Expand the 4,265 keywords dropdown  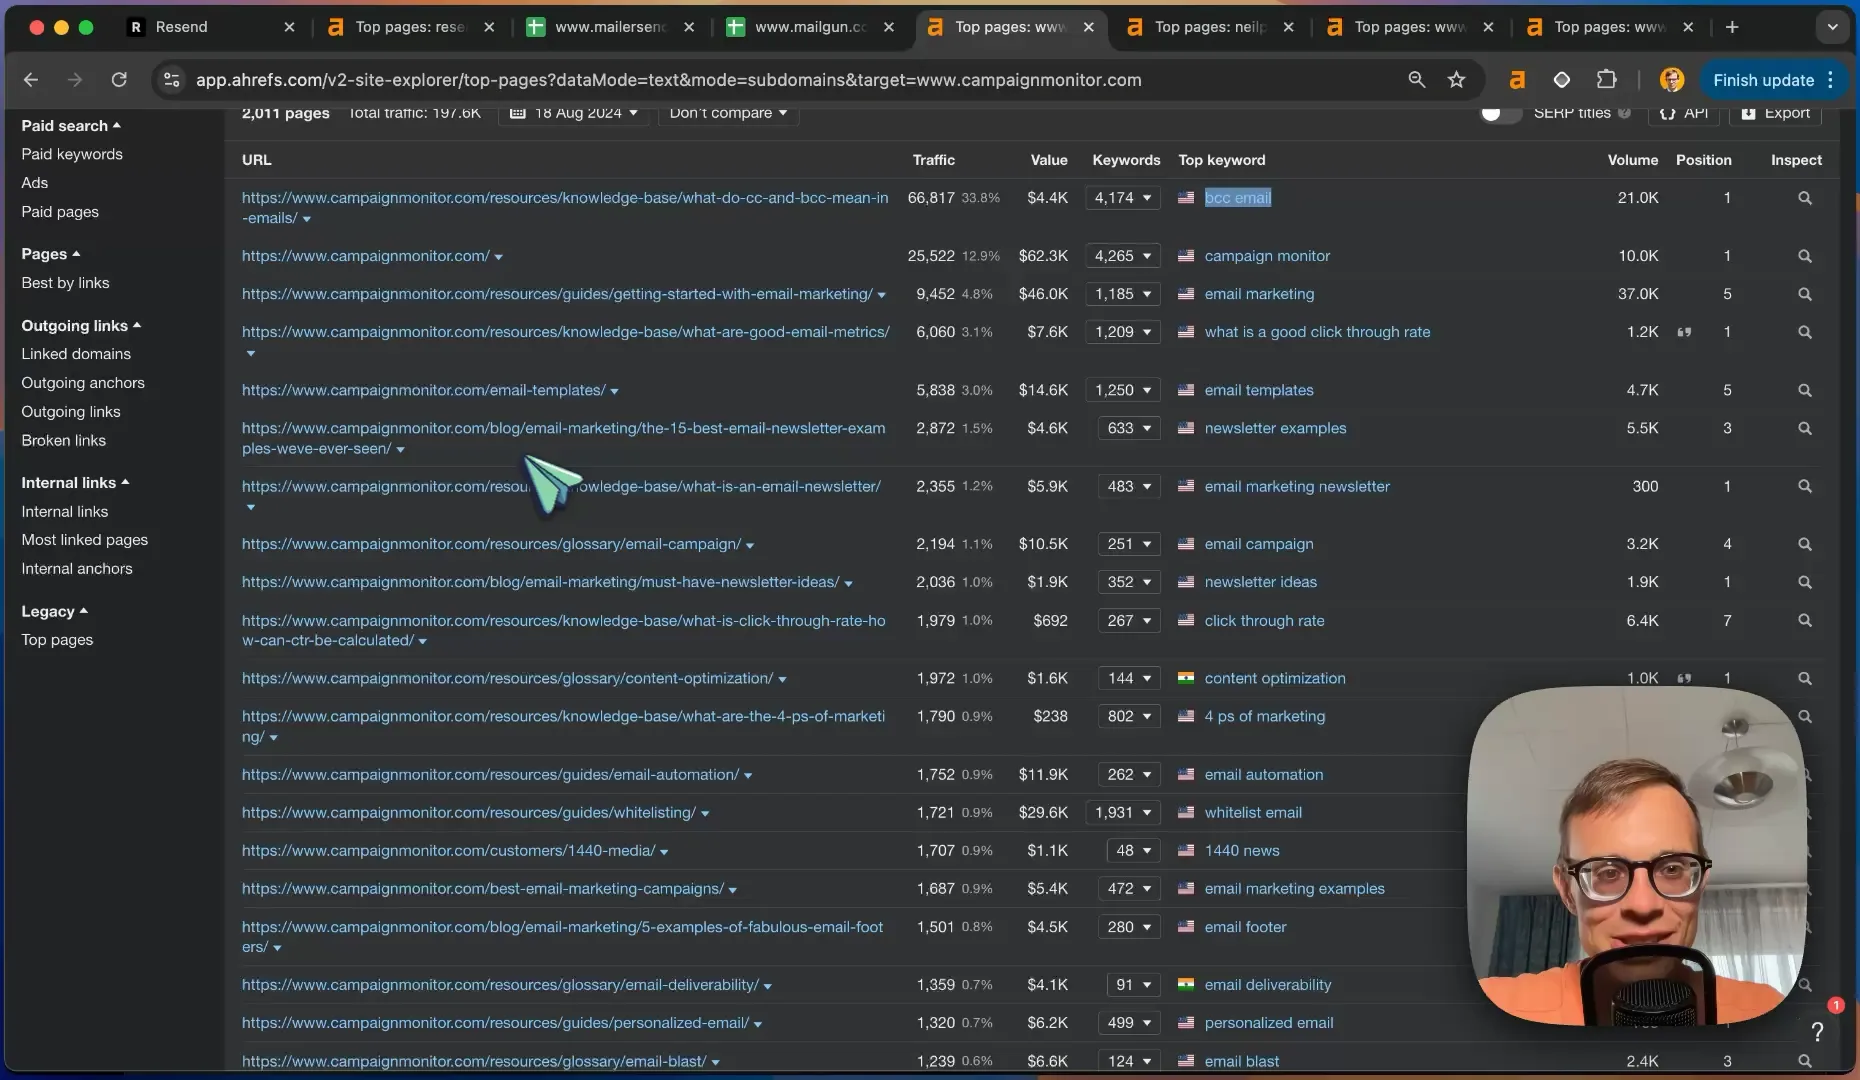[1122, 256]
